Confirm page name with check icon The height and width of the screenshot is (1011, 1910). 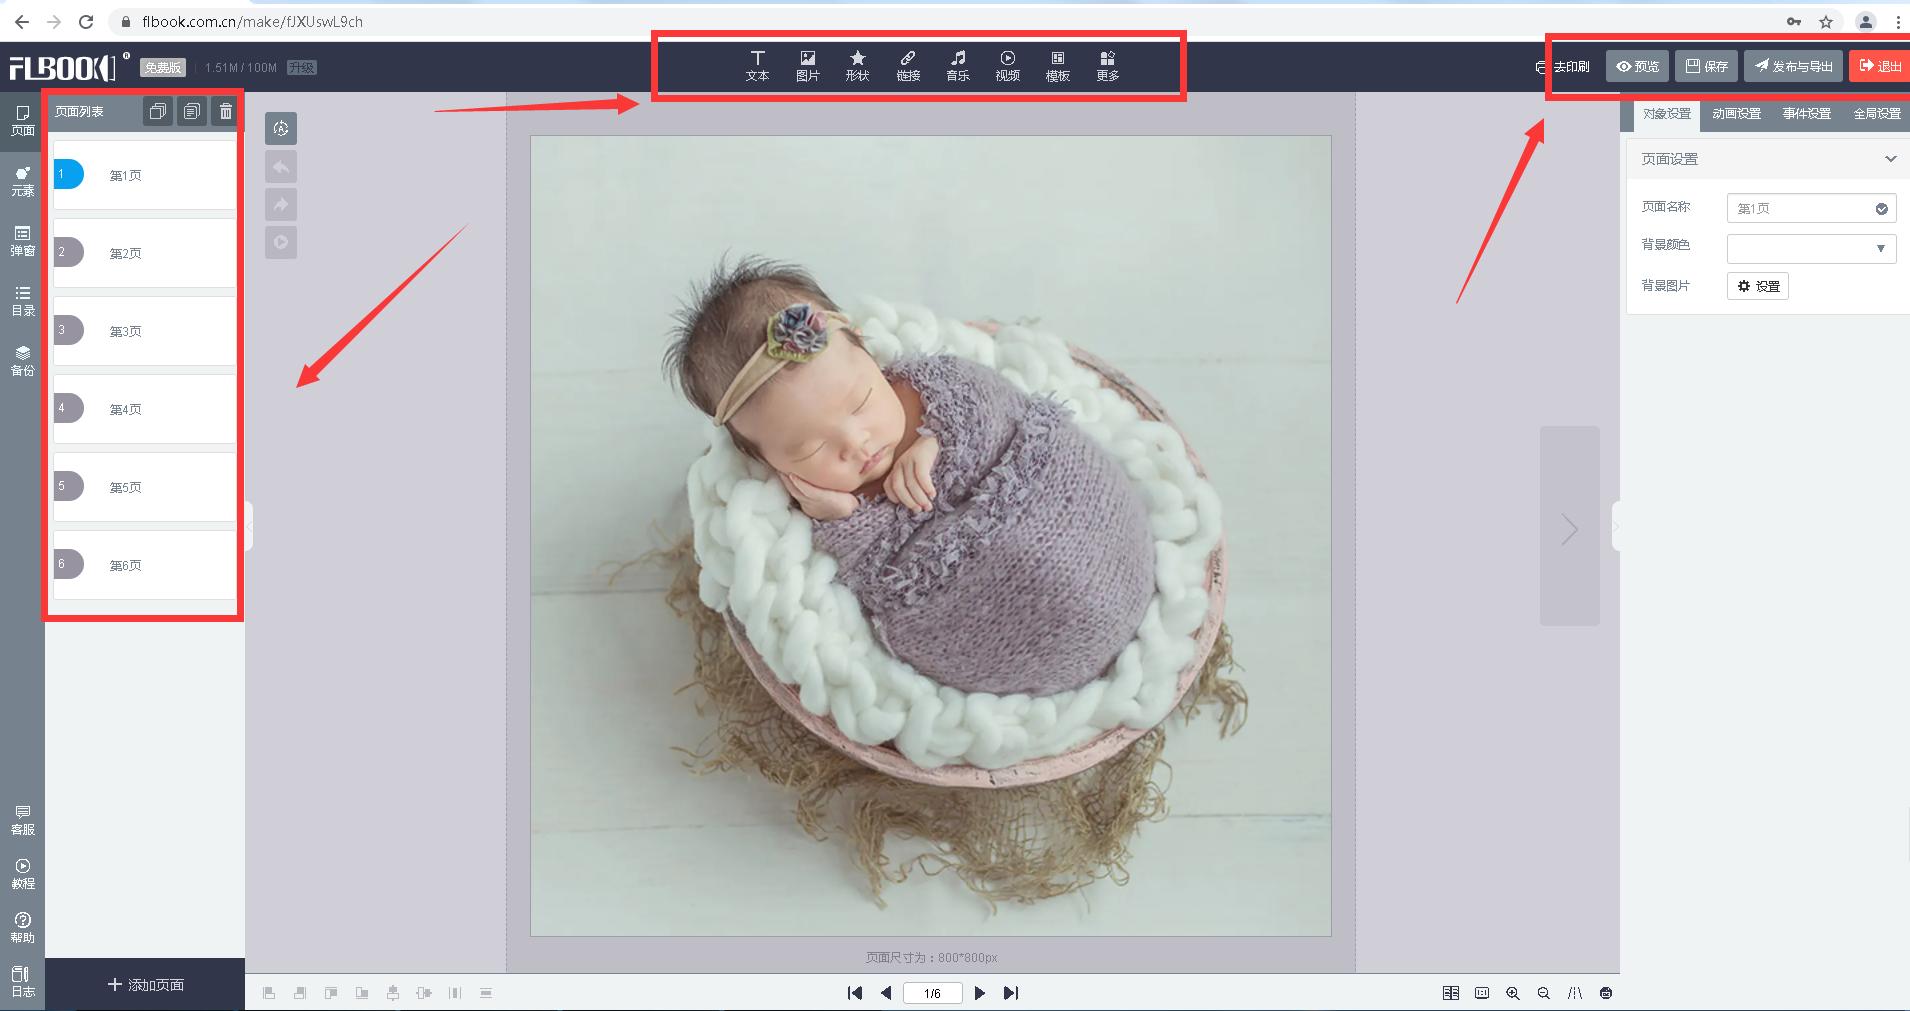(x=1881, y=209)
